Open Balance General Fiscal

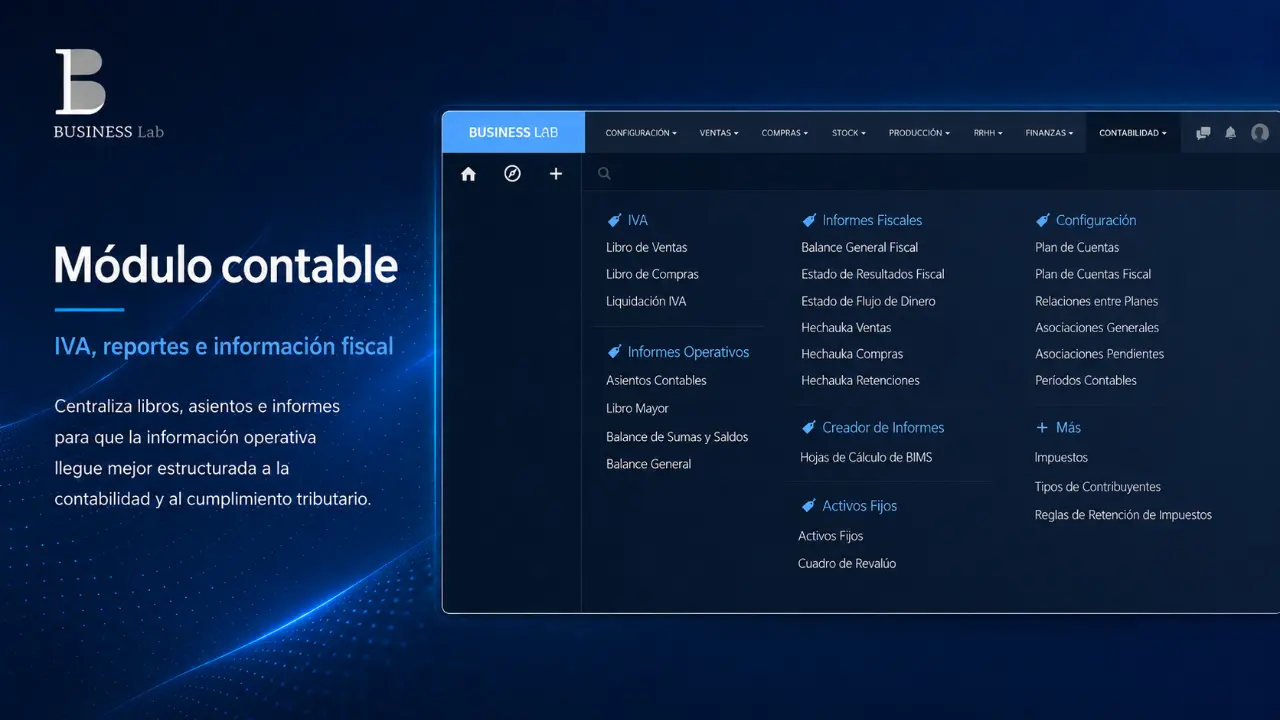pyautogui.click(x=859, y=247)
